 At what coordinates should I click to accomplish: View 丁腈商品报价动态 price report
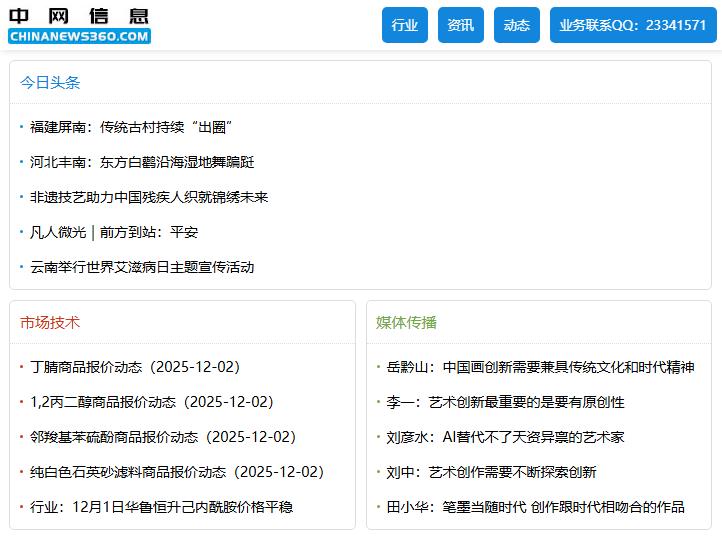[135, 367]
